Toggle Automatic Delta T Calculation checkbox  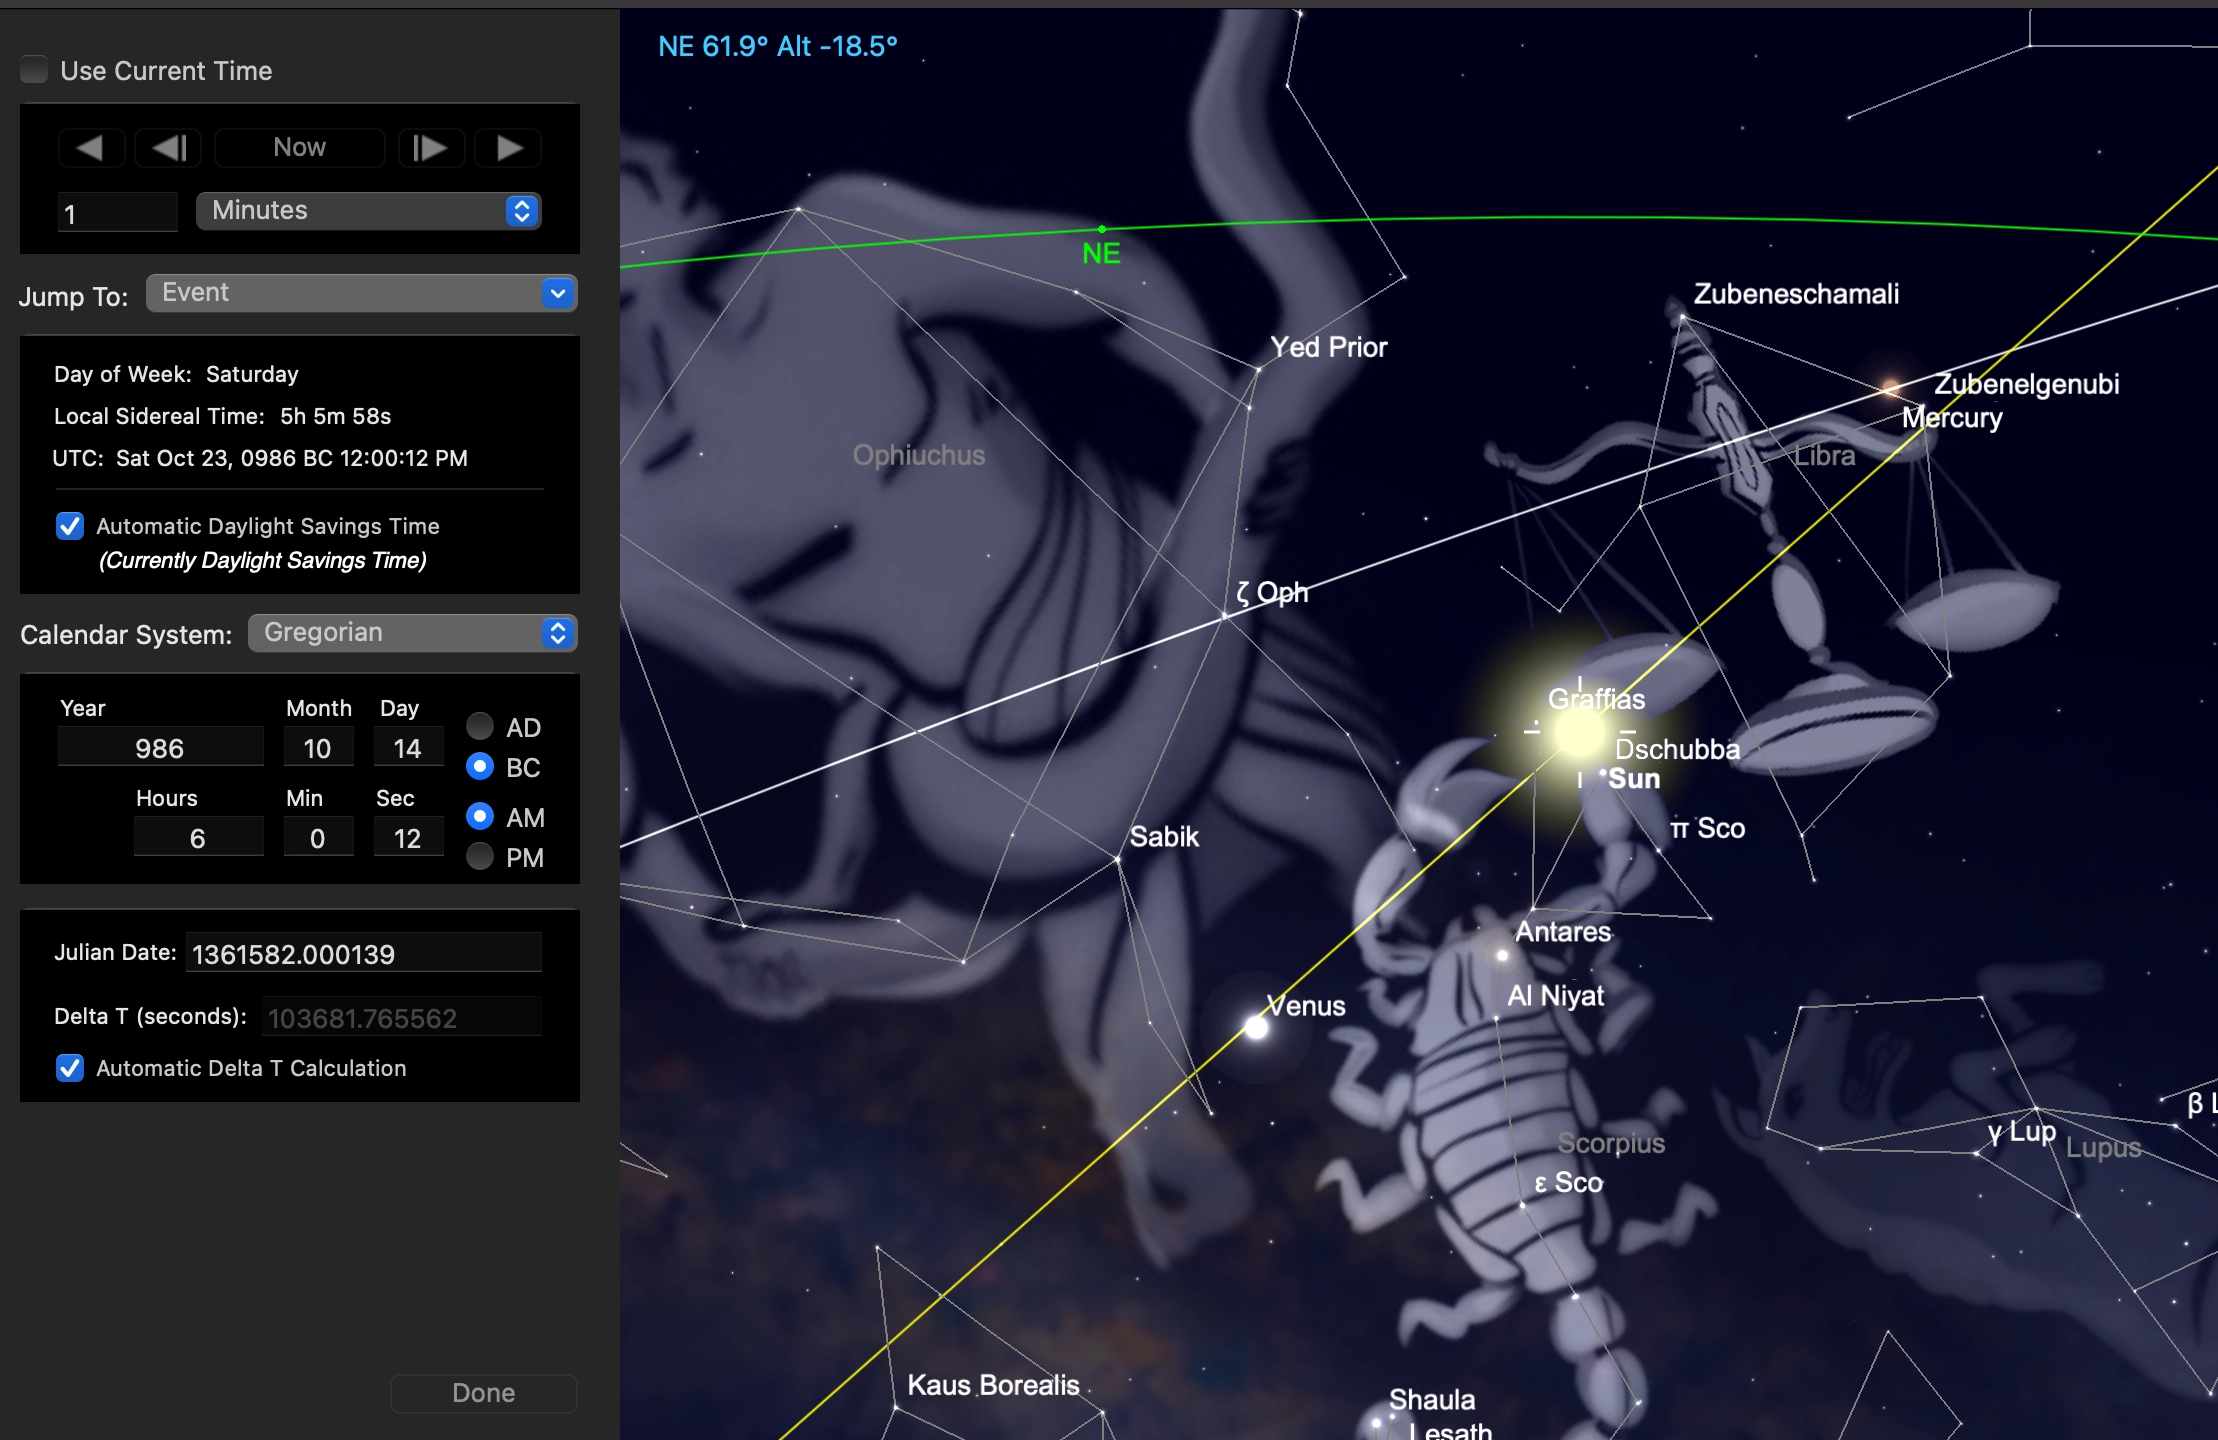point(70,1068)
